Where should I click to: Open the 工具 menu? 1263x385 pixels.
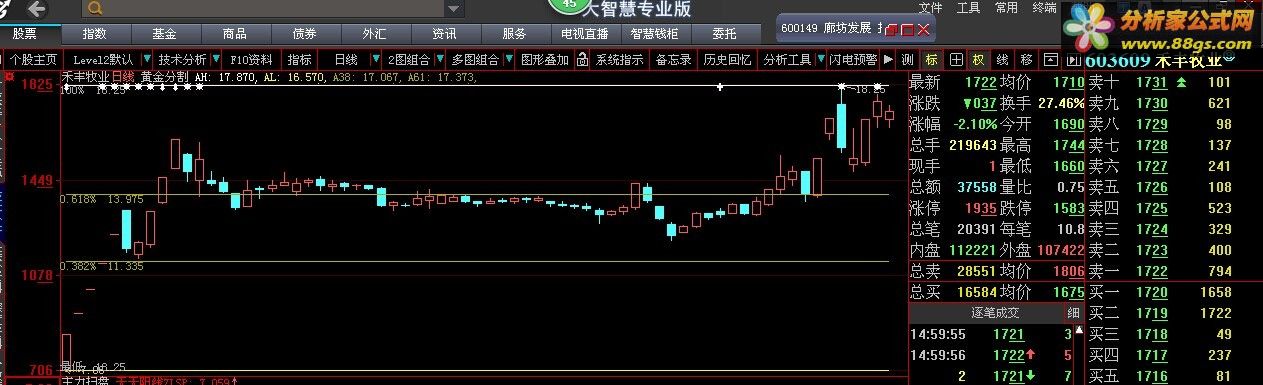click(968, 8)
